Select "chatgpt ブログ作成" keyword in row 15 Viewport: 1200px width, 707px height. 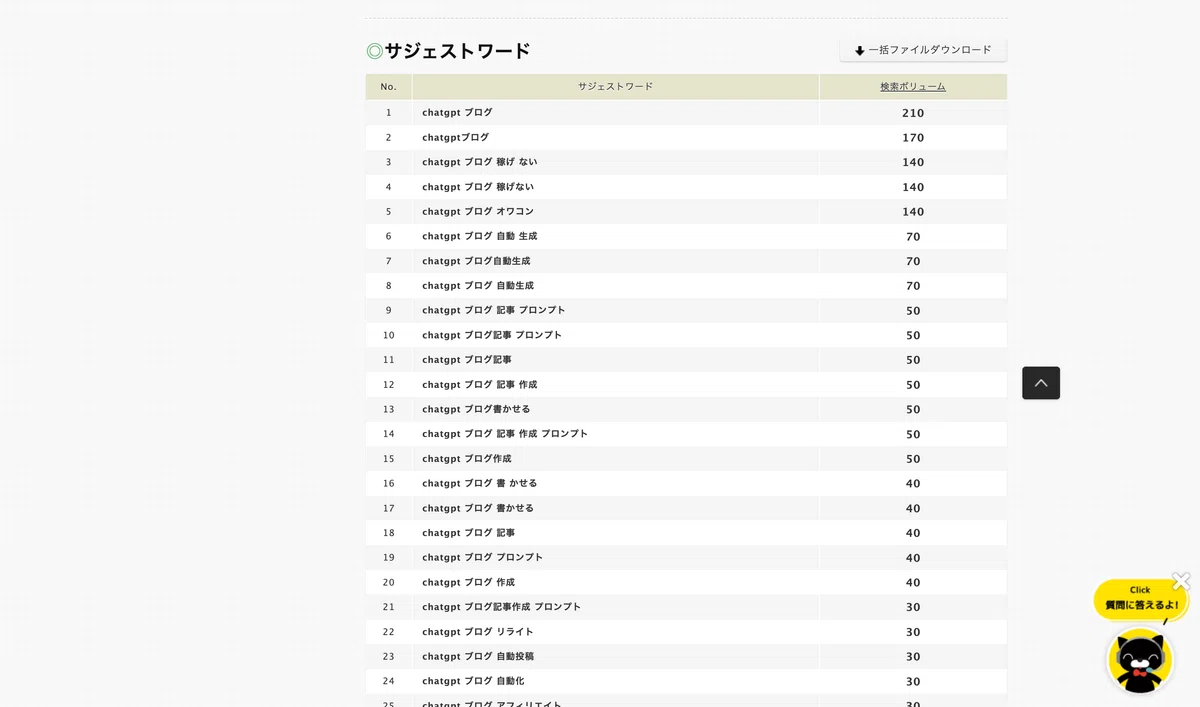point(467,458)
